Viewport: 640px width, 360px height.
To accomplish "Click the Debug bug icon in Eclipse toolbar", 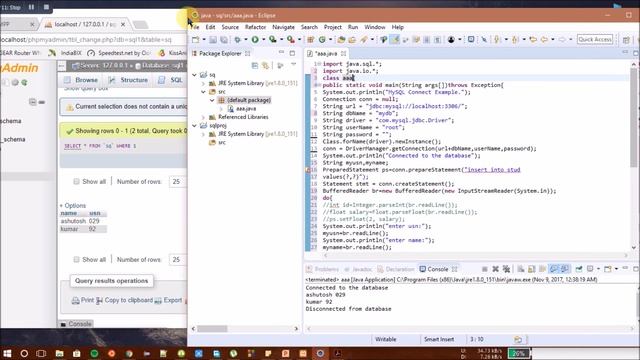I will point(237,40).
